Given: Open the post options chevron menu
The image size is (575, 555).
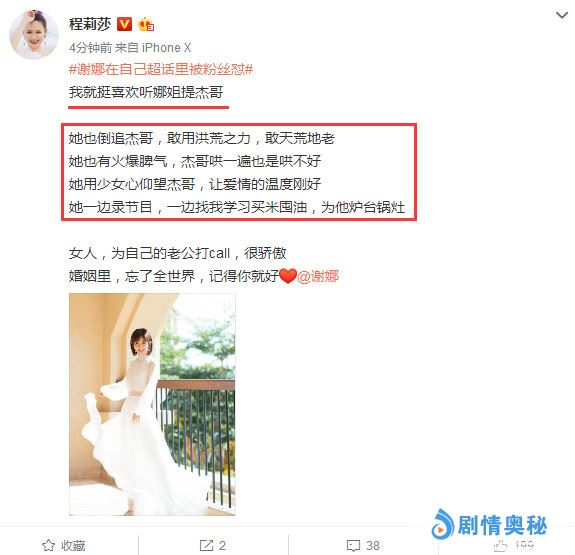Looking at the screenshot, I should coord(561,15).
